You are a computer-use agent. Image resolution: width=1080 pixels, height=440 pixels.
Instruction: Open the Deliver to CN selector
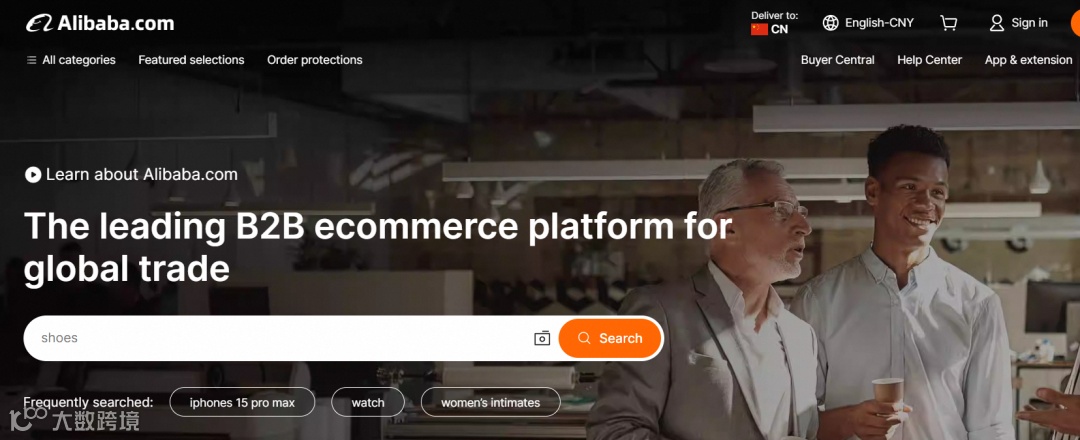774,23
